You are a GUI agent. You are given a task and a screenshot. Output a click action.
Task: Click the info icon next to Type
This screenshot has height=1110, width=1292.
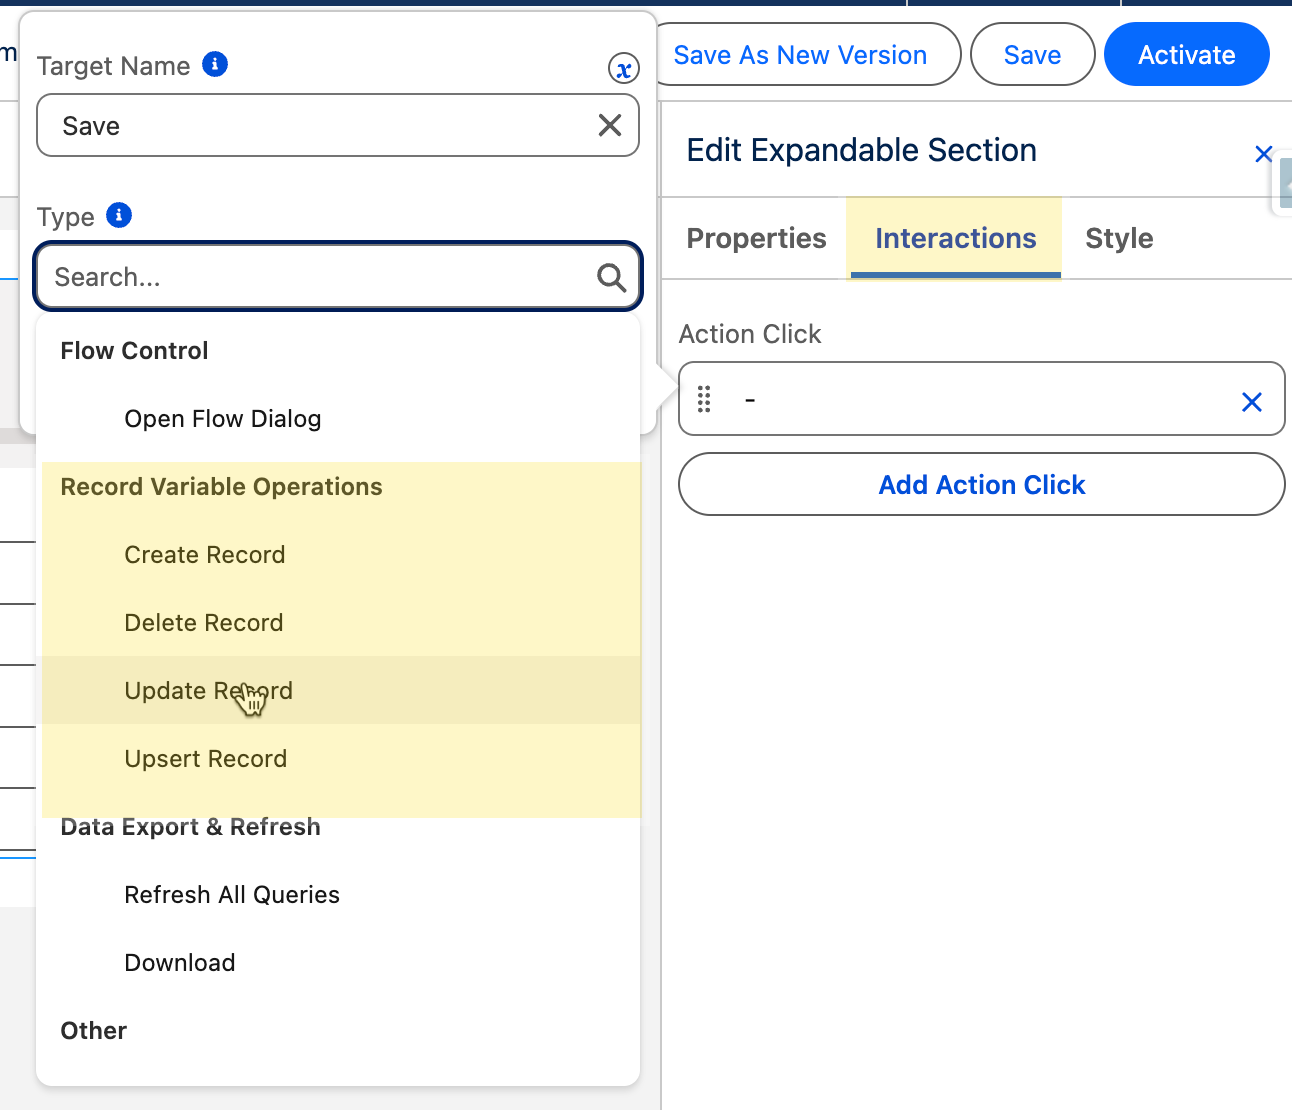(x=119, y=215)
